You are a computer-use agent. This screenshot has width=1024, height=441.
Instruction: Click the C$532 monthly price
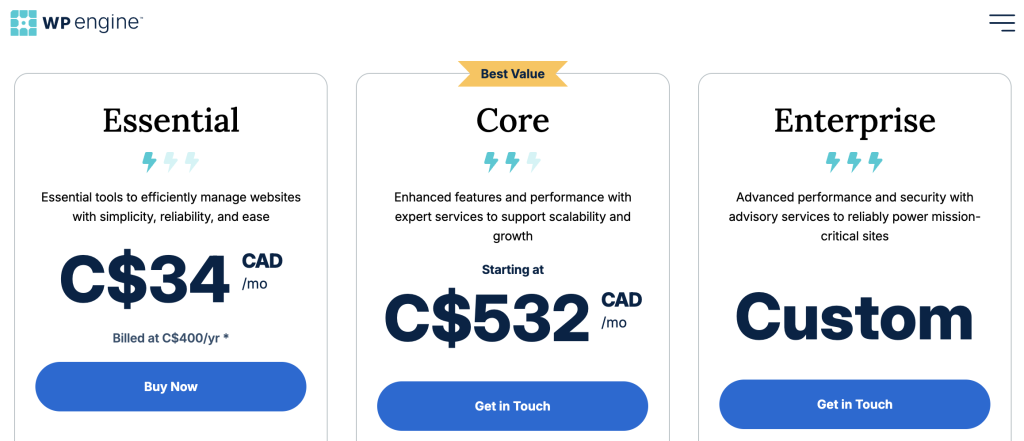[488, 318]
